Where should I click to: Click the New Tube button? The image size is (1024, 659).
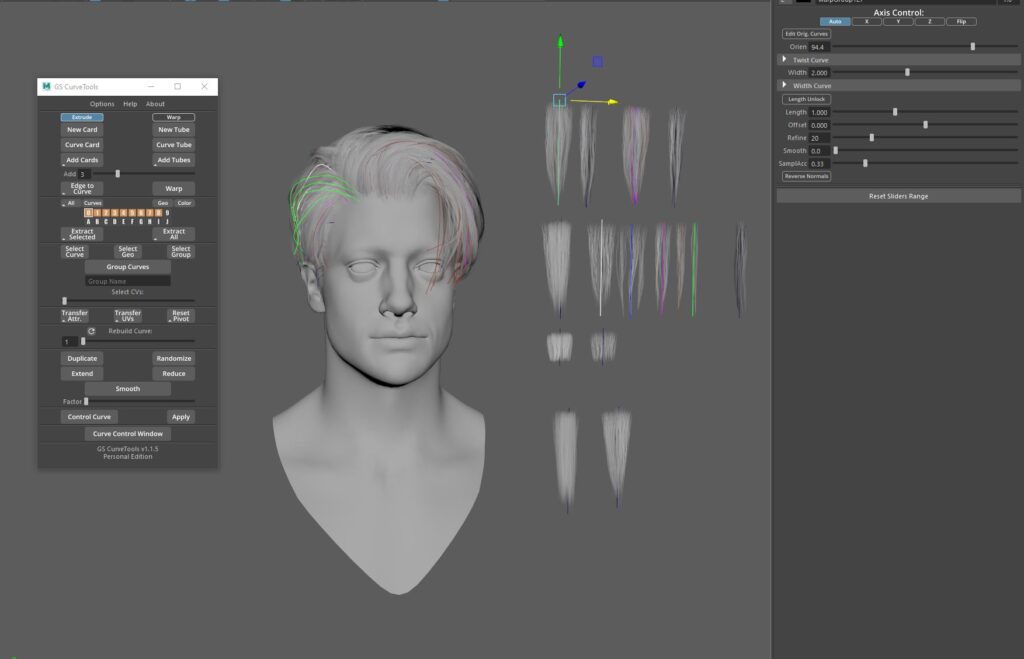coord(174,130)
